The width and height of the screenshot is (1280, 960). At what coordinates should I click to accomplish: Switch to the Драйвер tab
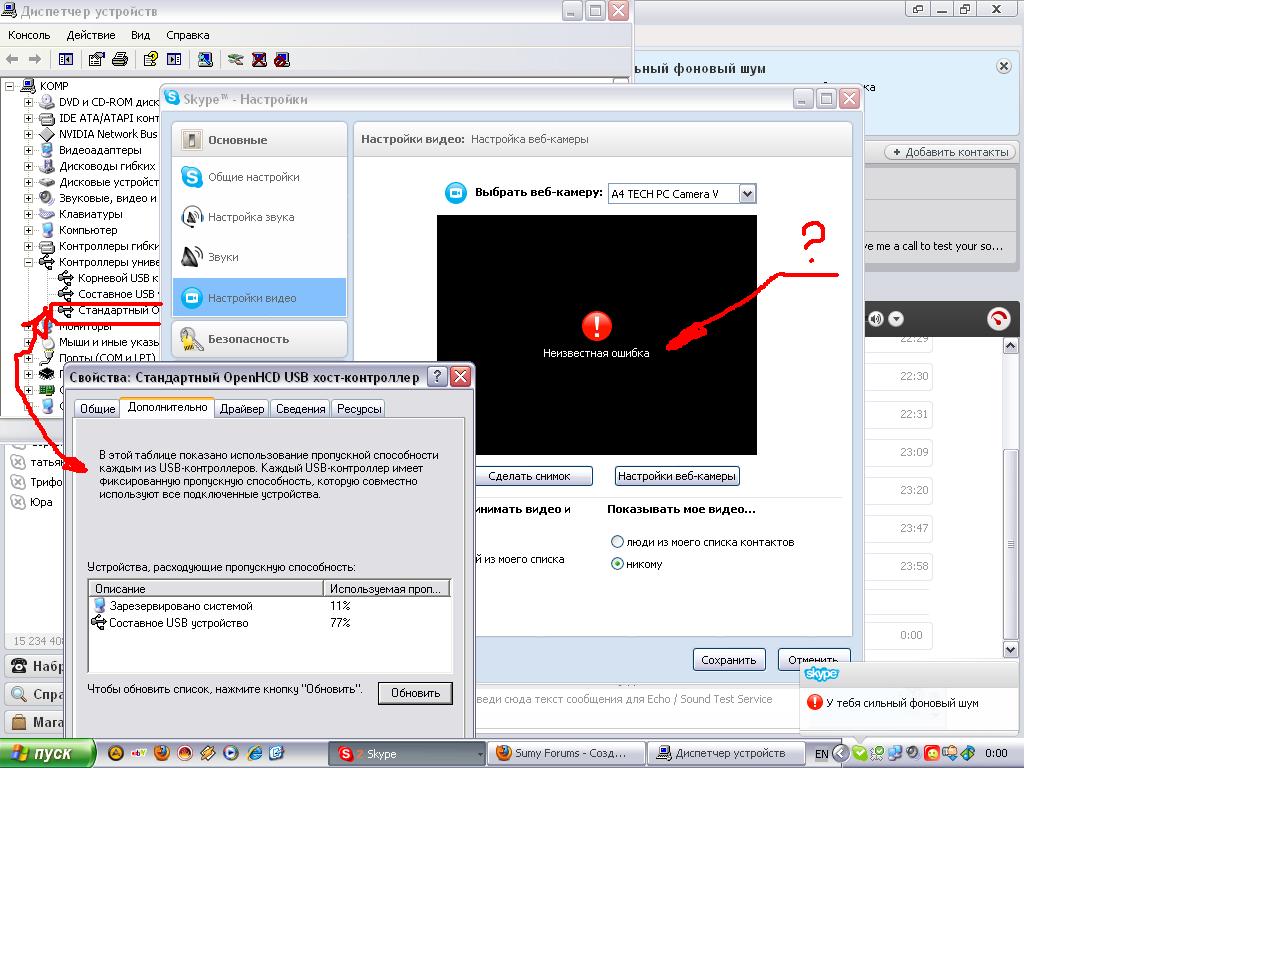pyautogui.click(x=242, y=408)
